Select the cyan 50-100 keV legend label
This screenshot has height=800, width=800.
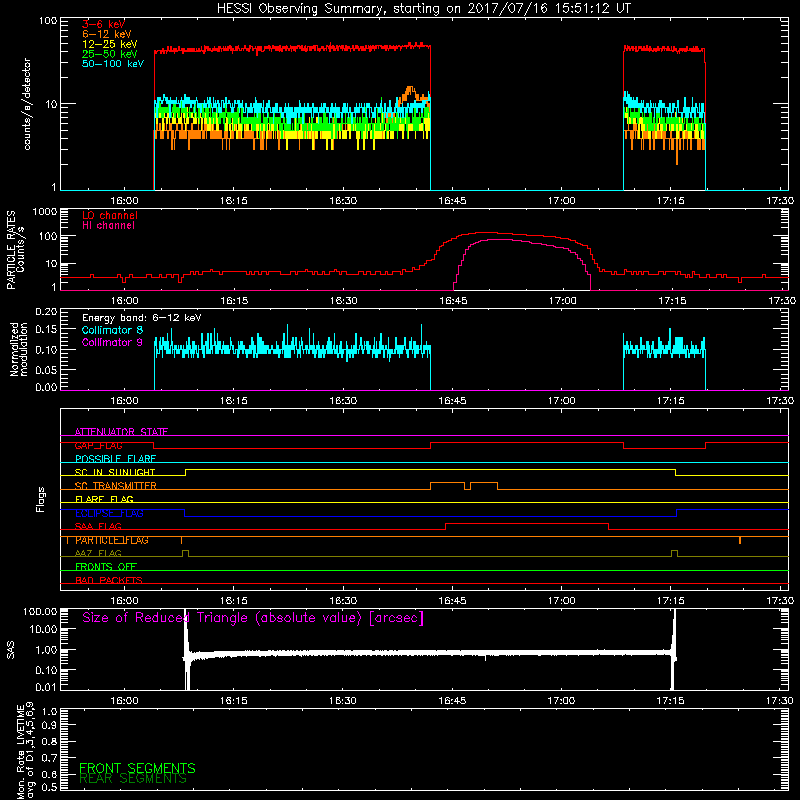coord(113,64)
